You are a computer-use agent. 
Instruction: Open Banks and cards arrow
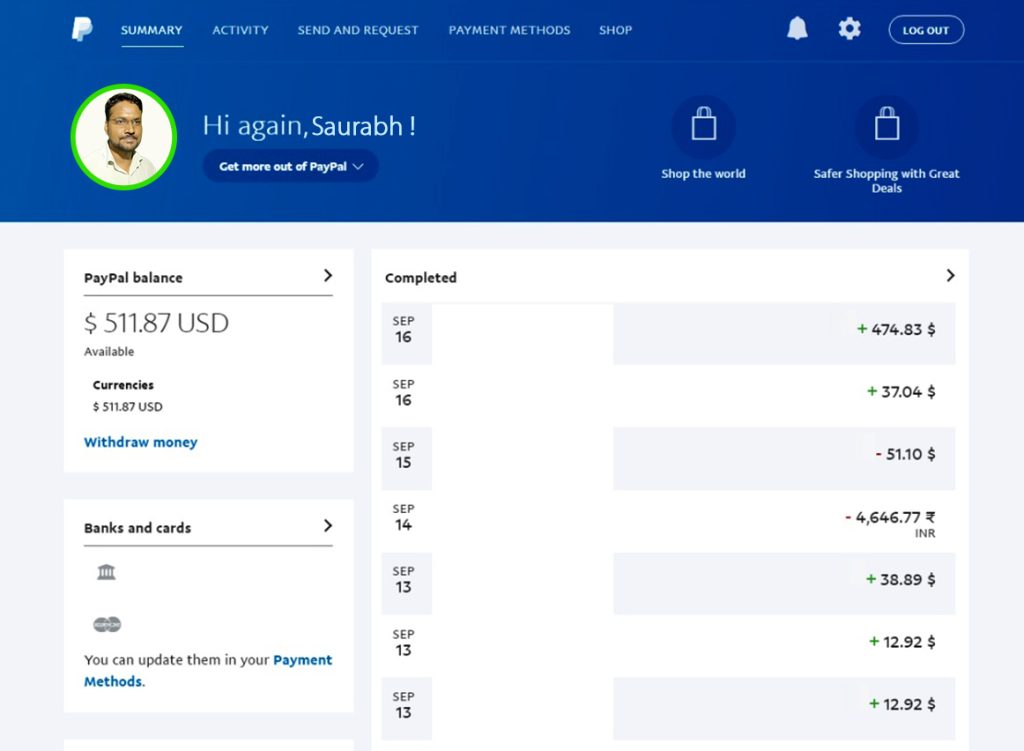pos(328,526)
